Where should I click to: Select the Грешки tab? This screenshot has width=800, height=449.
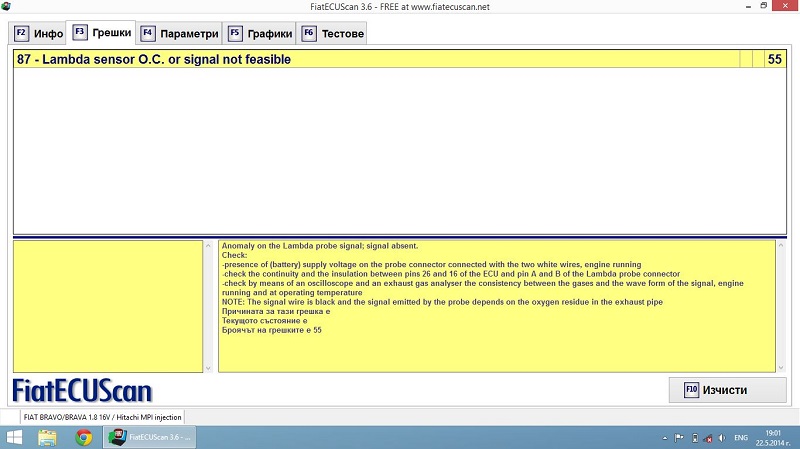[101, 33]
